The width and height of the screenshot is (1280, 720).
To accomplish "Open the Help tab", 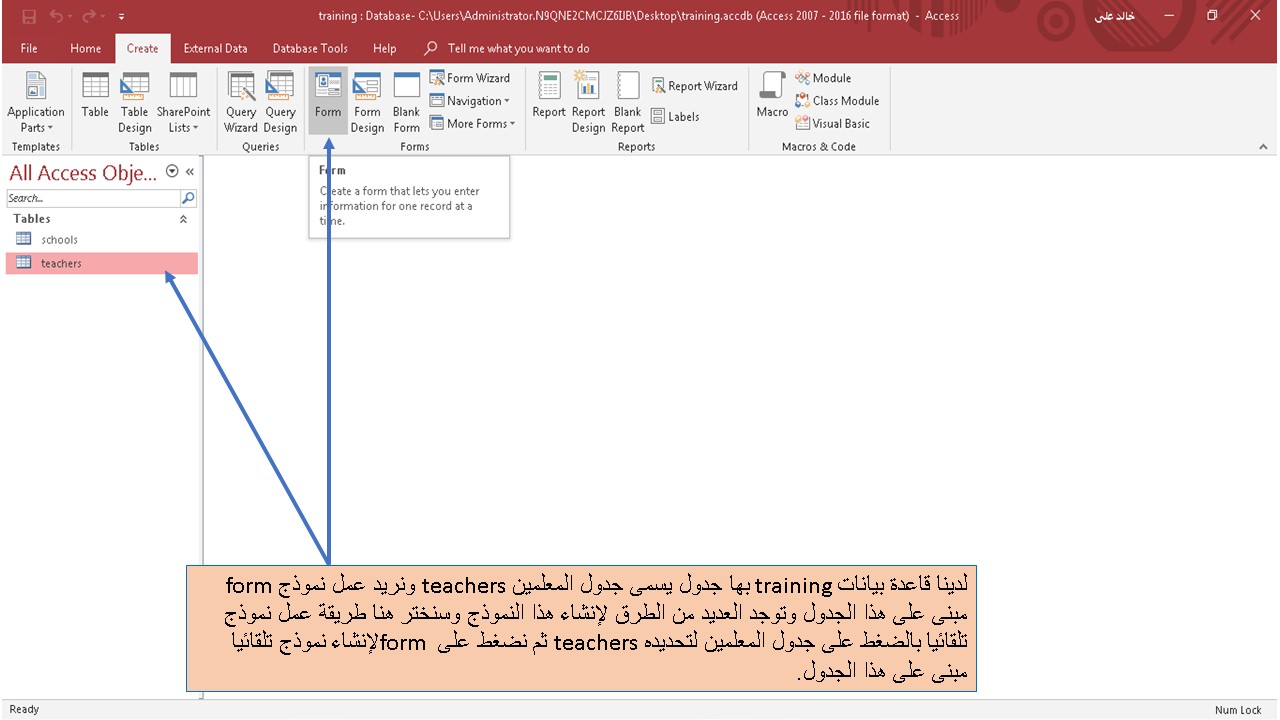I will pos(385,48).
